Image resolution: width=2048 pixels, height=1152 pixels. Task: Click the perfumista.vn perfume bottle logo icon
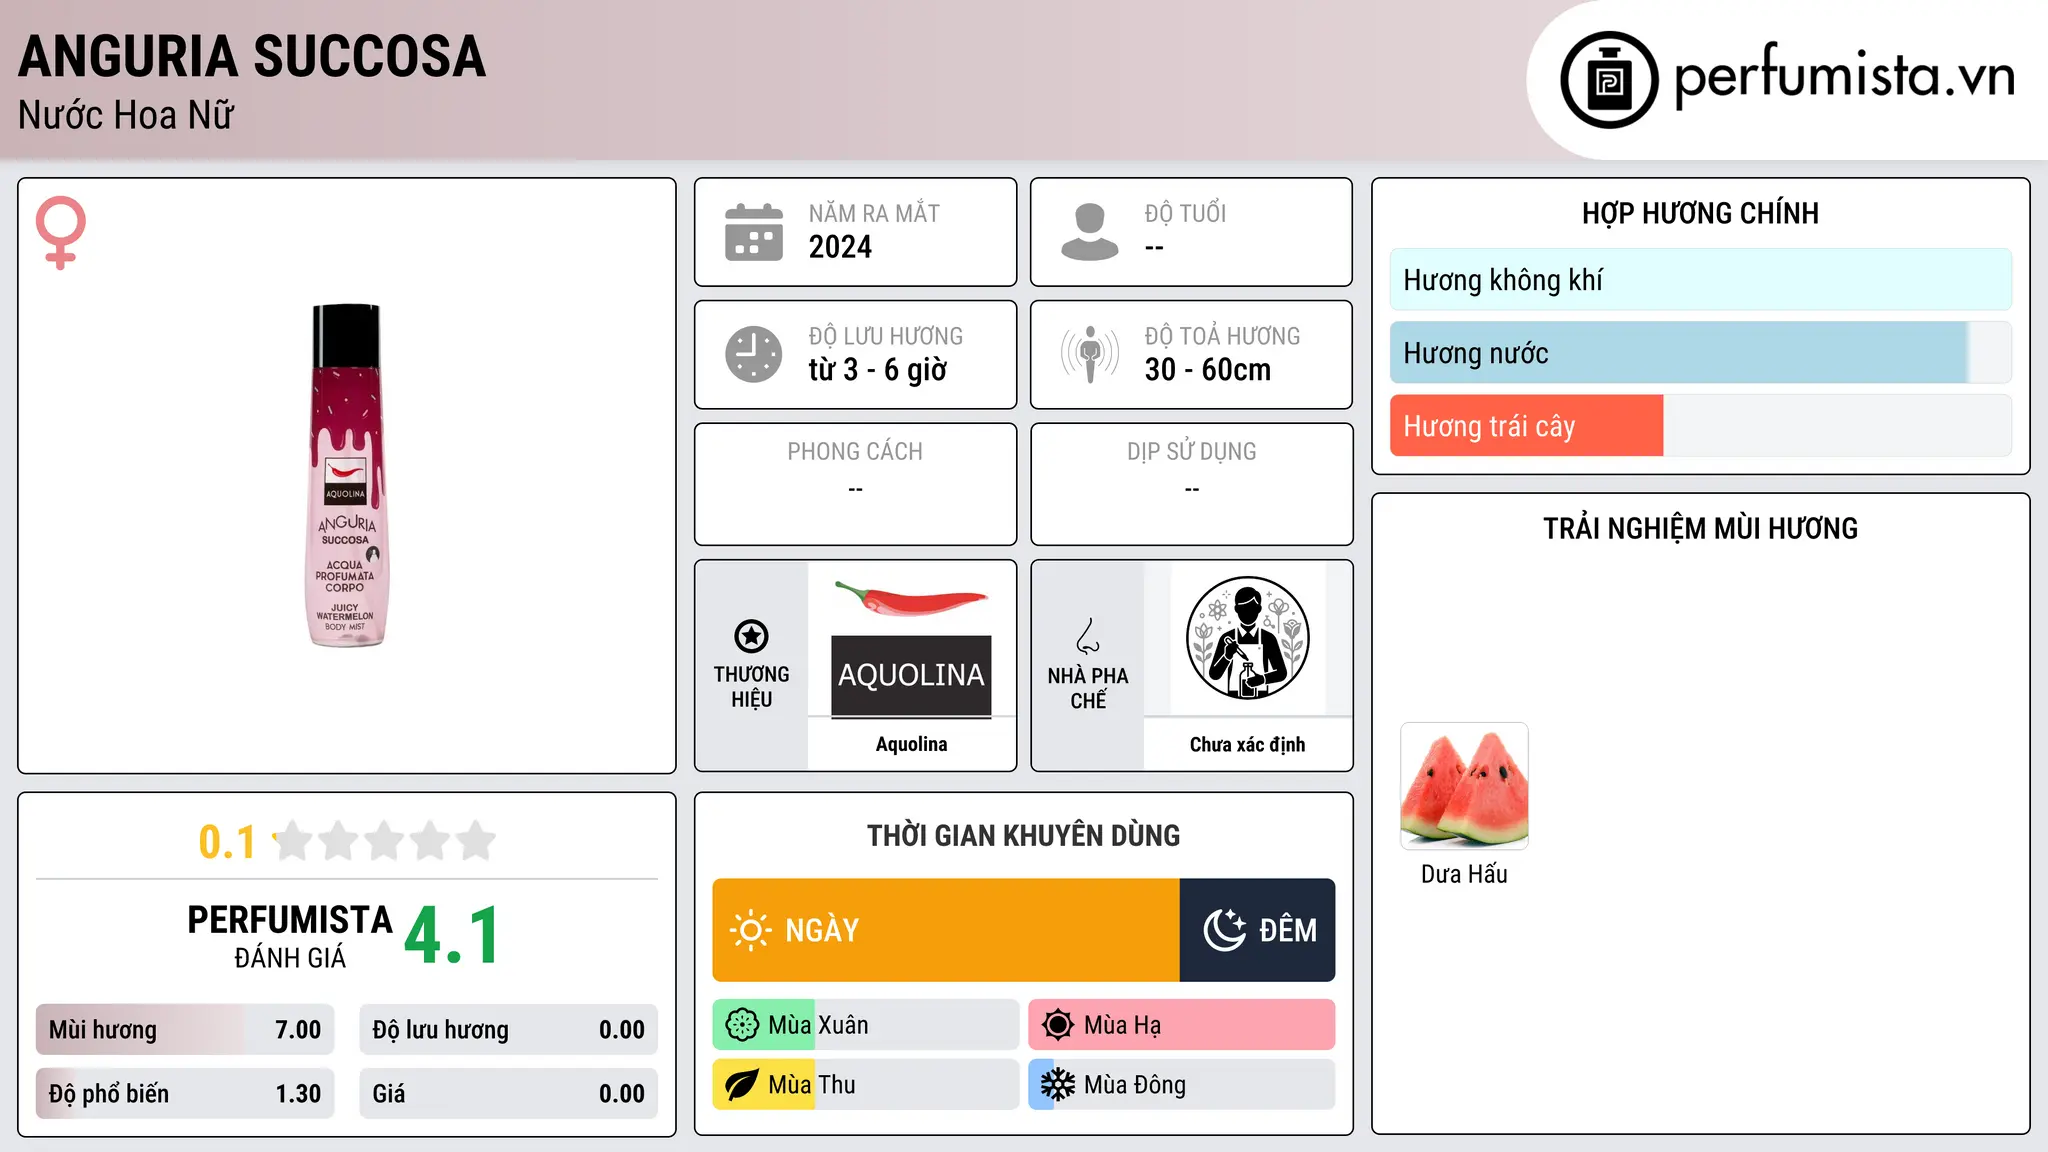(x=1609, y=80)
